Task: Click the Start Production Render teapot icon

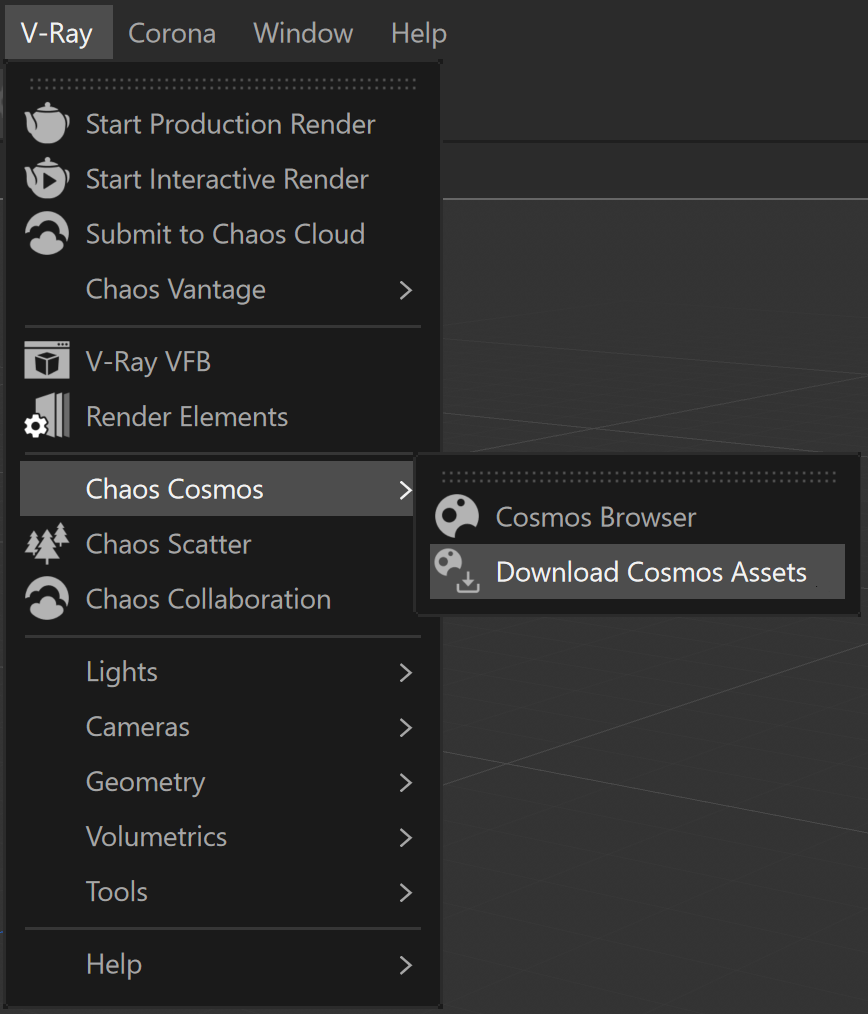Action: point(47,123)
